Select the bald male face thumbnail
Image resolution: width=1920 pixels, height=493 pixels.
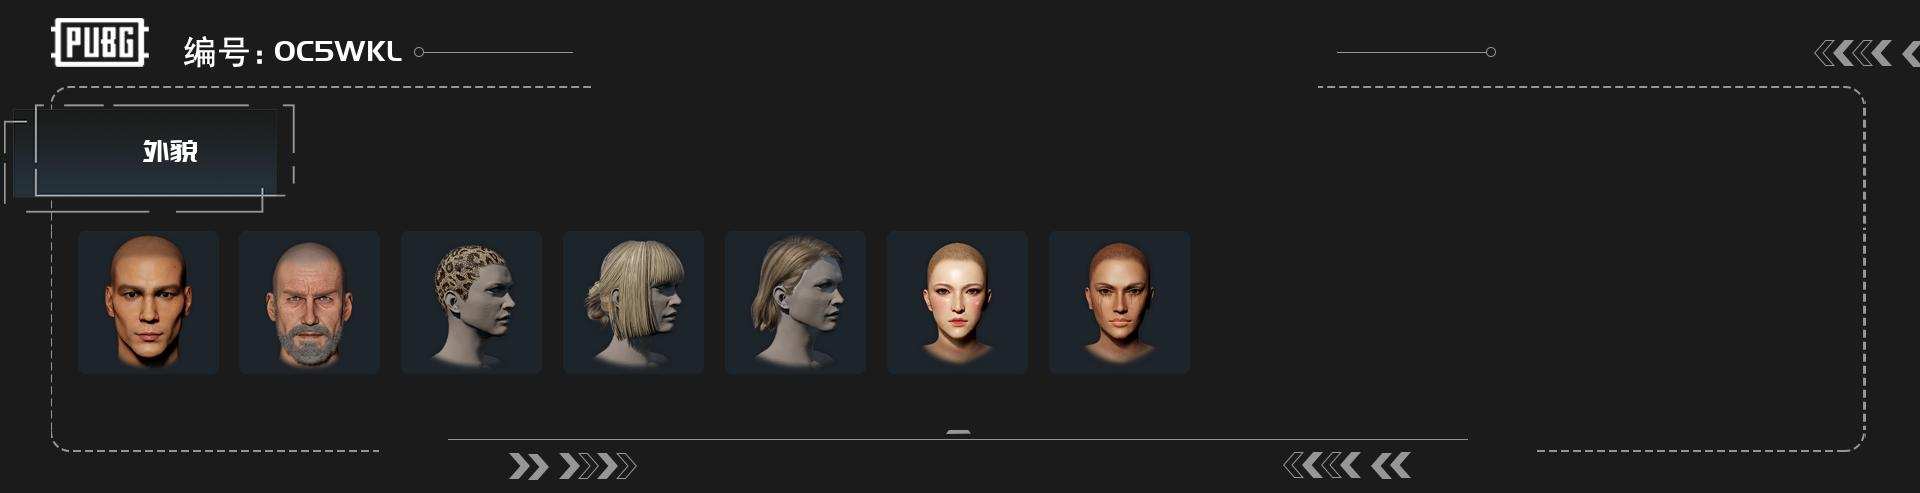pos(148,303)
